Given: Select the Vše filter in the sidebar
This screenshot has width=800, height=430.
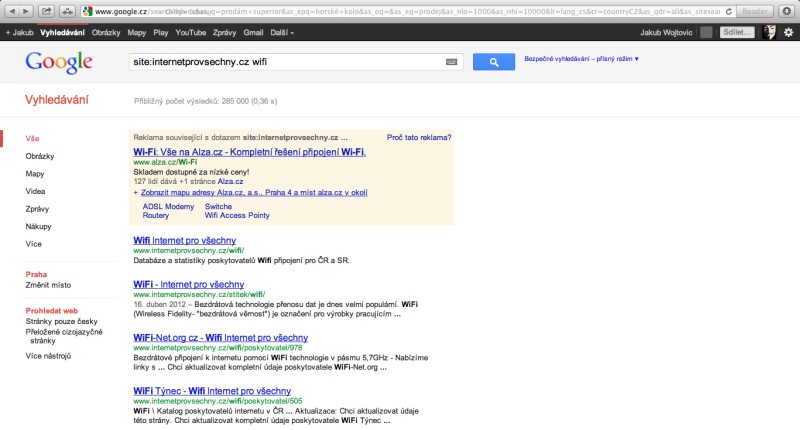Looking at the screenshot, I should 32,138.
